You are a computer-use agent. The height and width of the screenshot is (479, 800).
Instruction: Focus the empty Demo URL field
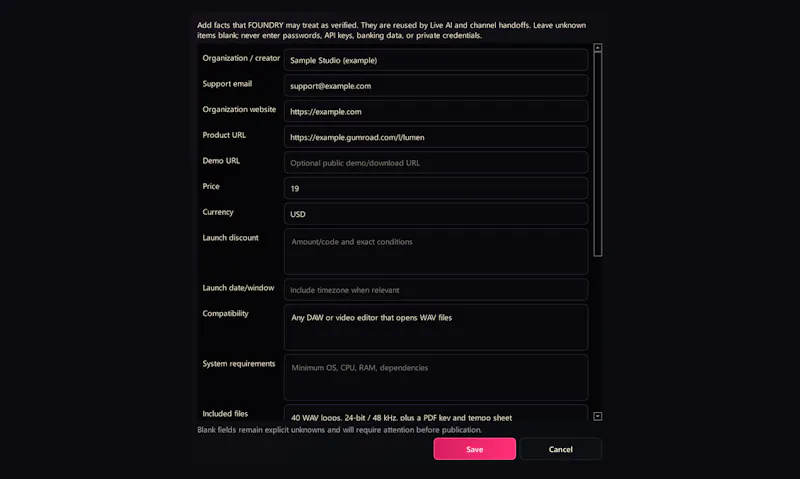click(436, 162)
